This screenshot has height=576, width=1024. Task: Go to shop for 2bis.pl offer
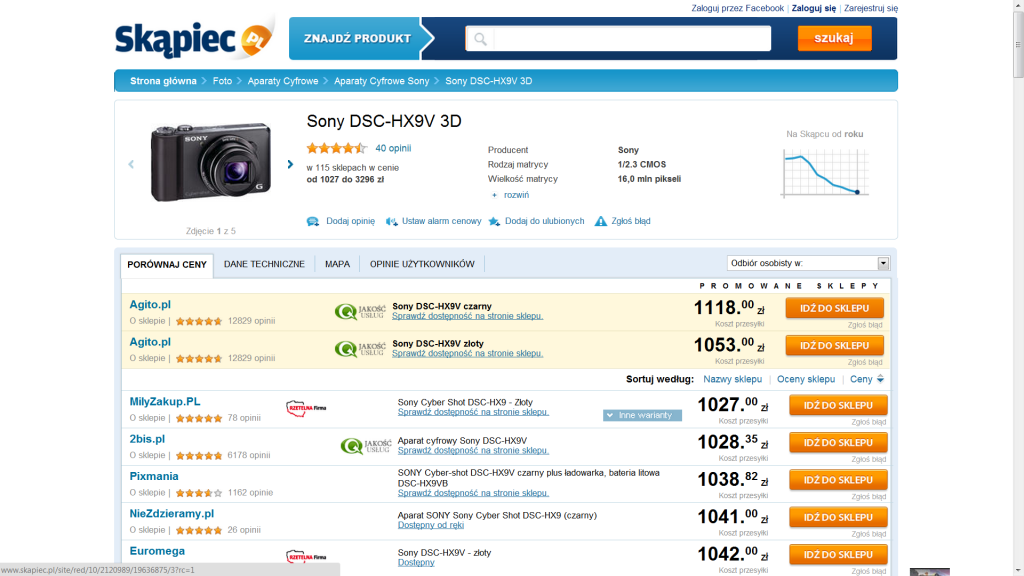(x=839, y=443)
